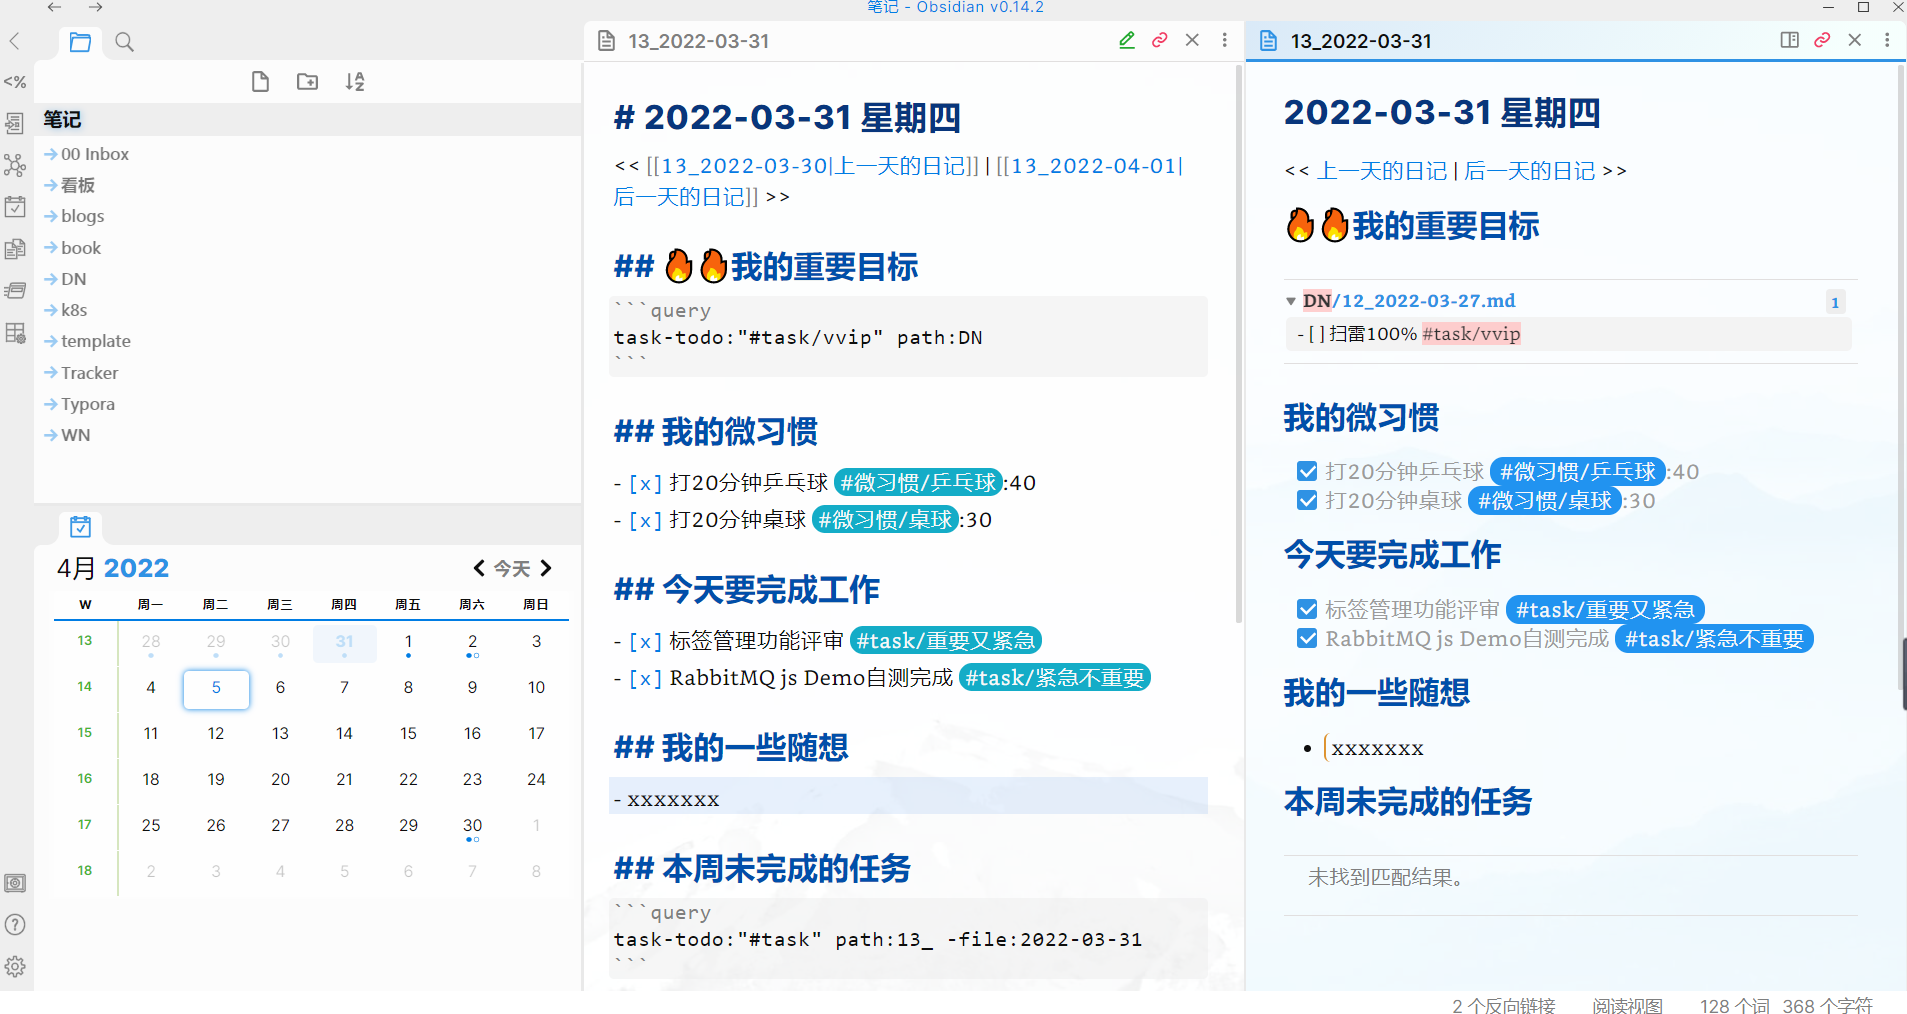
Task: Open more options for left pane
Action: [x=1224, y=40]
